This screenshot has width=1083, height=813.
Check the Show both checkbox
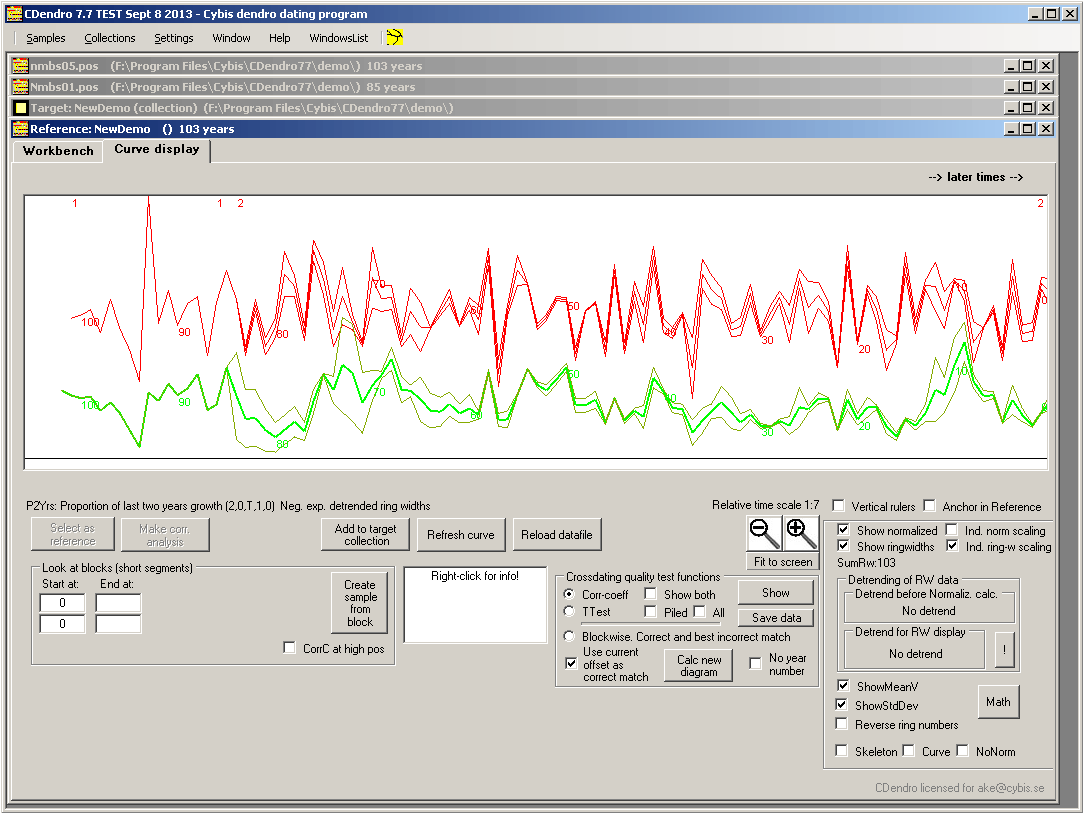(x=651, y=594)
